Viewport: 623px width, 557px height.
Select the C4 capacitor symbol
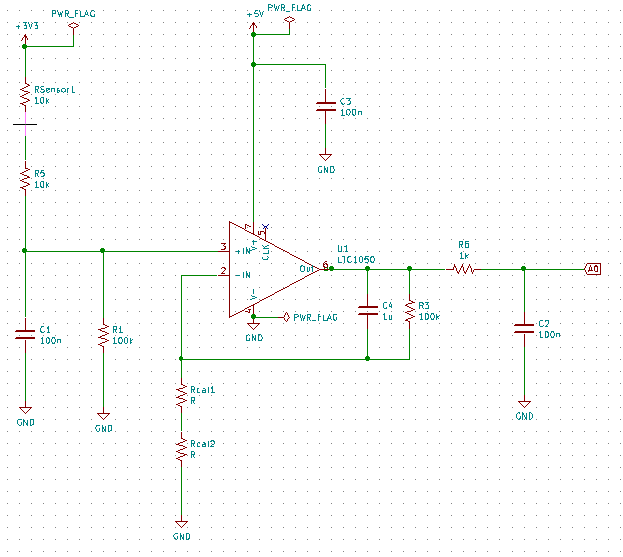pyautogui.click(x=368, y=311)
